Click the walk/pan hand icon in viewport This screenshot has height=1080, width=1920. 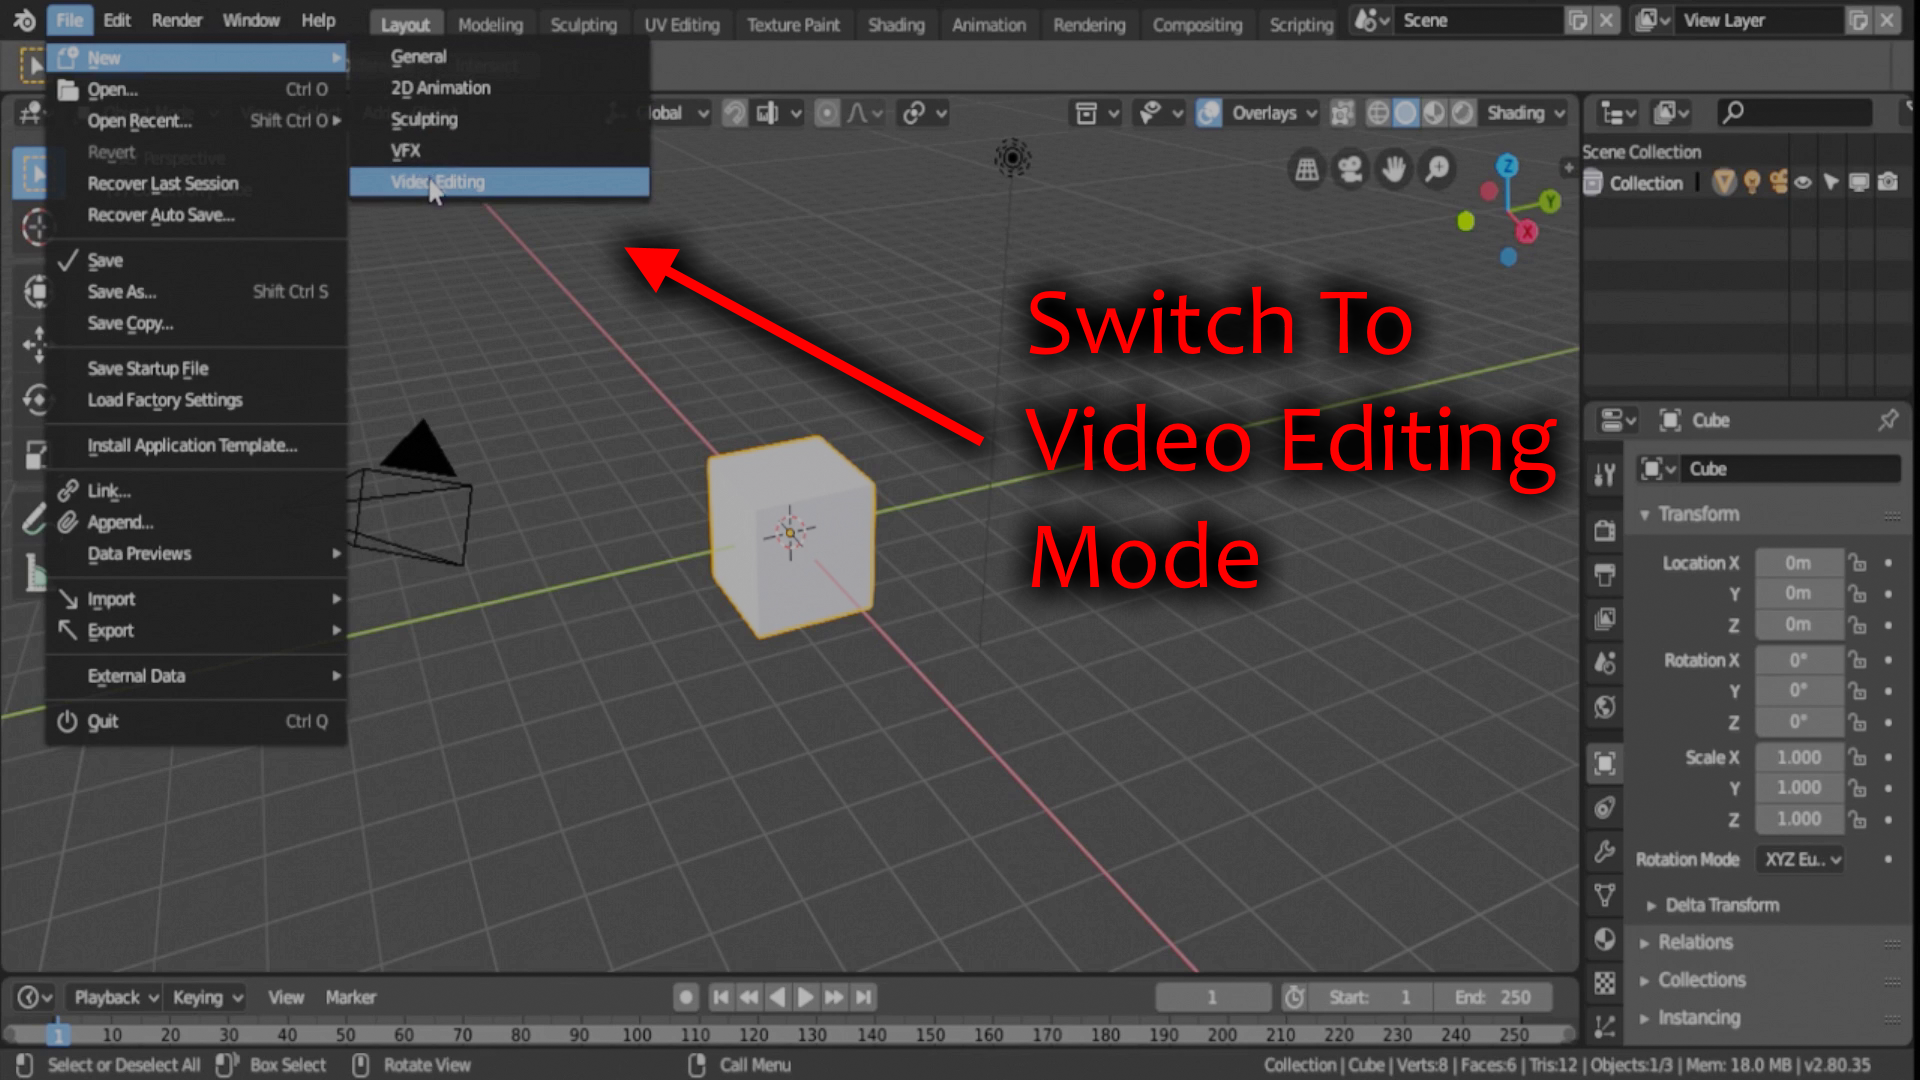pos(1393,170)
